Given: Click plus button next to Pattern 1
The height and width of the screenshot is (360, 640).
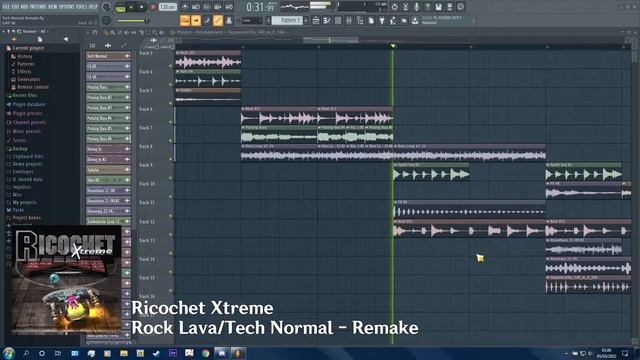Looking at the screenshot, I should tap(307, 20).
